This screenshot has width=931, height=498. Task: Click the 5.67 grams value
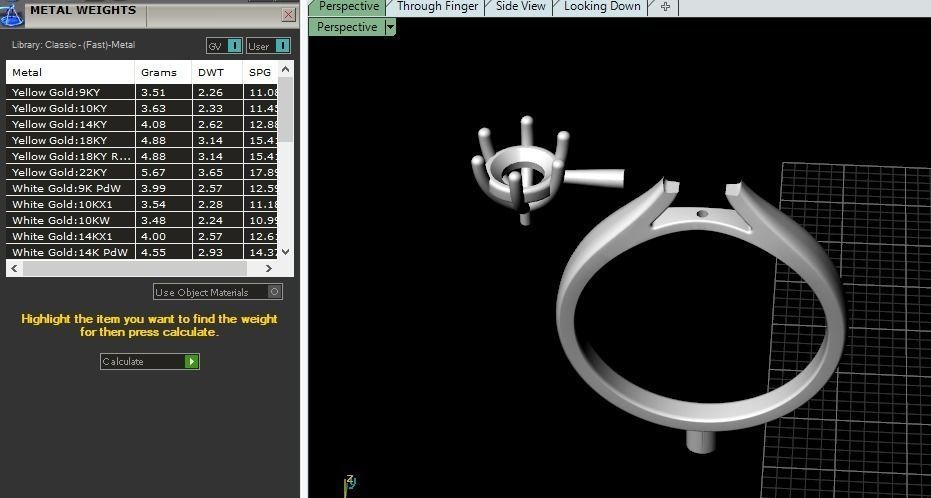[x=153, y=173]
